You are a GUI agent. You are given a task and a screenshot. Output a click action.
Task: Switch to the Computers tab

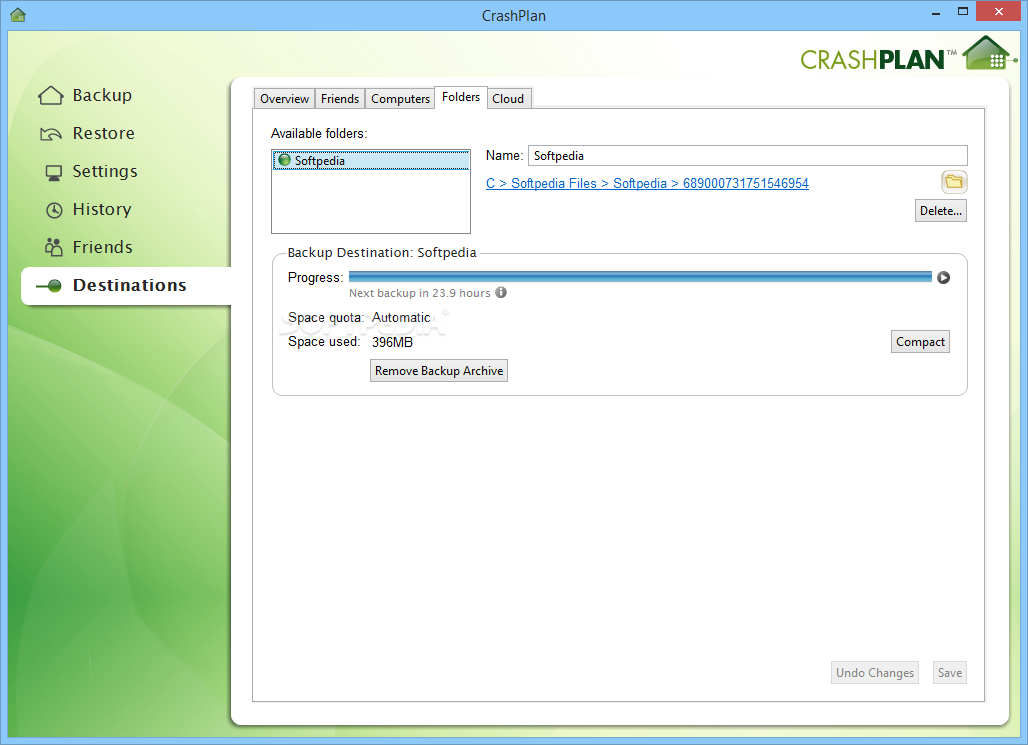point(400,98)
